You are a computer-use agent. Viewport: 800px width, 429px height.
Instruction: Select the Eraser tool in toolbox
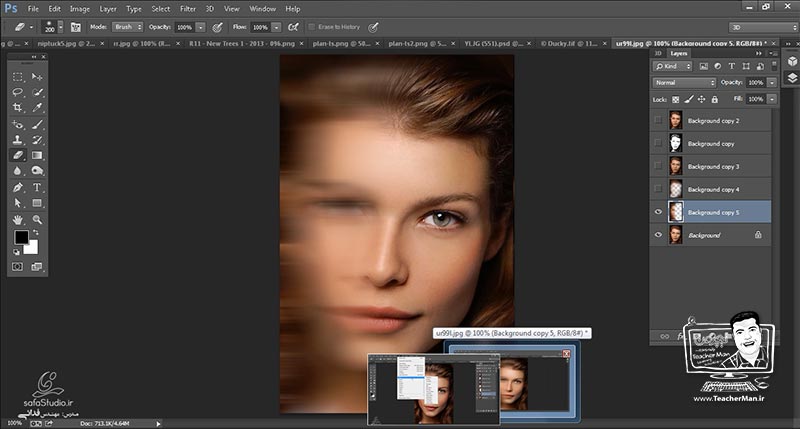click(x=18, y=155)
